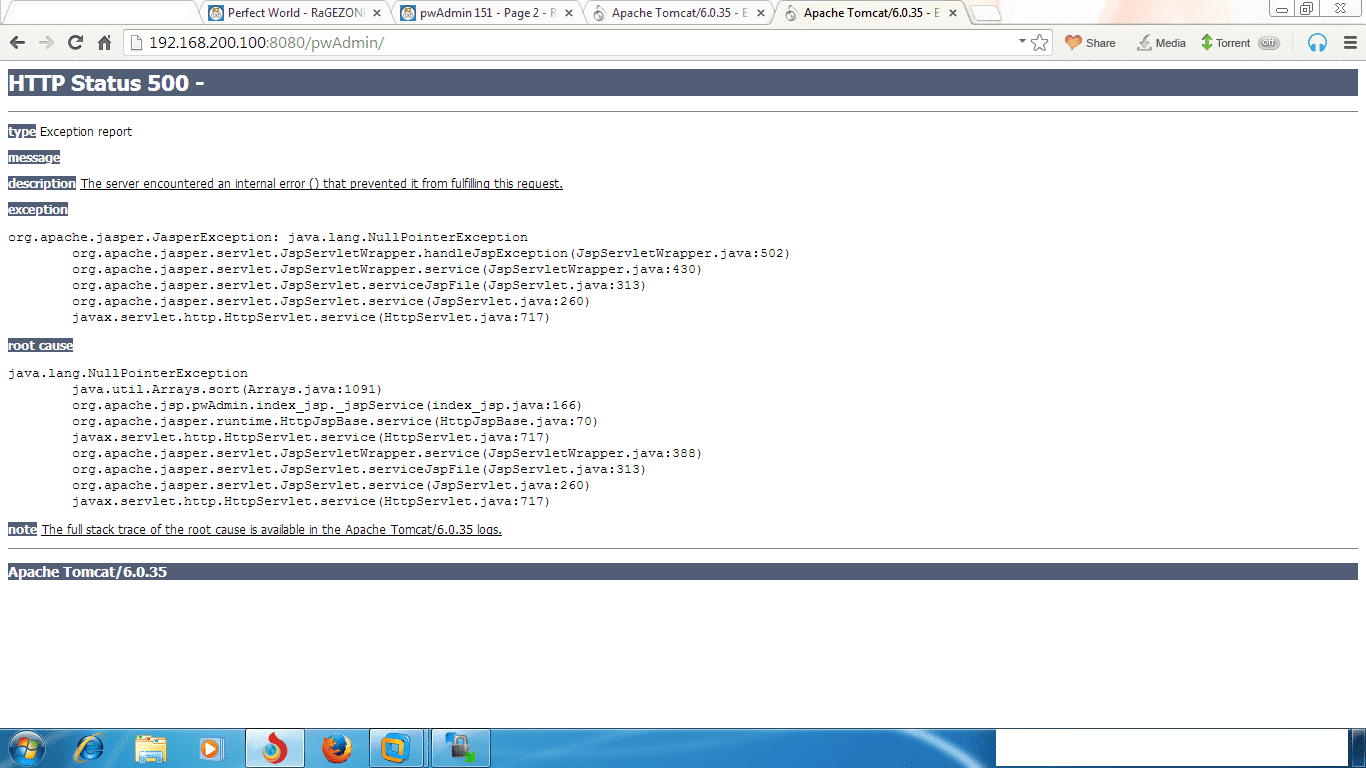Open the browser home page icon

coord(104,42)
